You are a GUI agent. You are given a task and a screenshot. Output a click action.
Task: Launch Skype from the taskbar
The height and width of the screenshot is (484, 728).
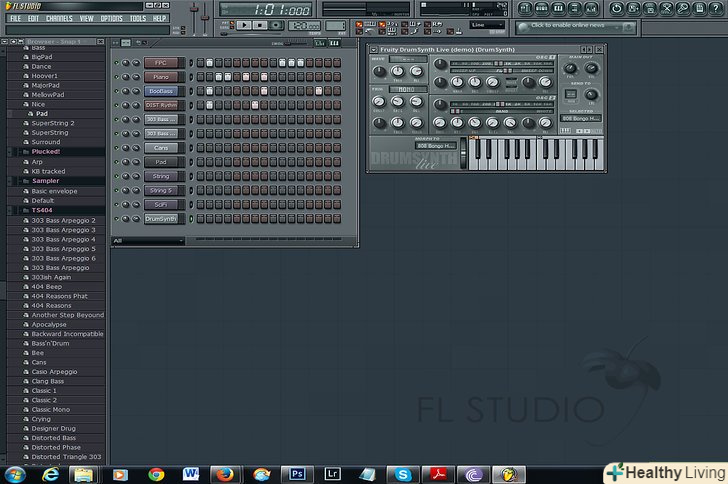tap(402, 474)
